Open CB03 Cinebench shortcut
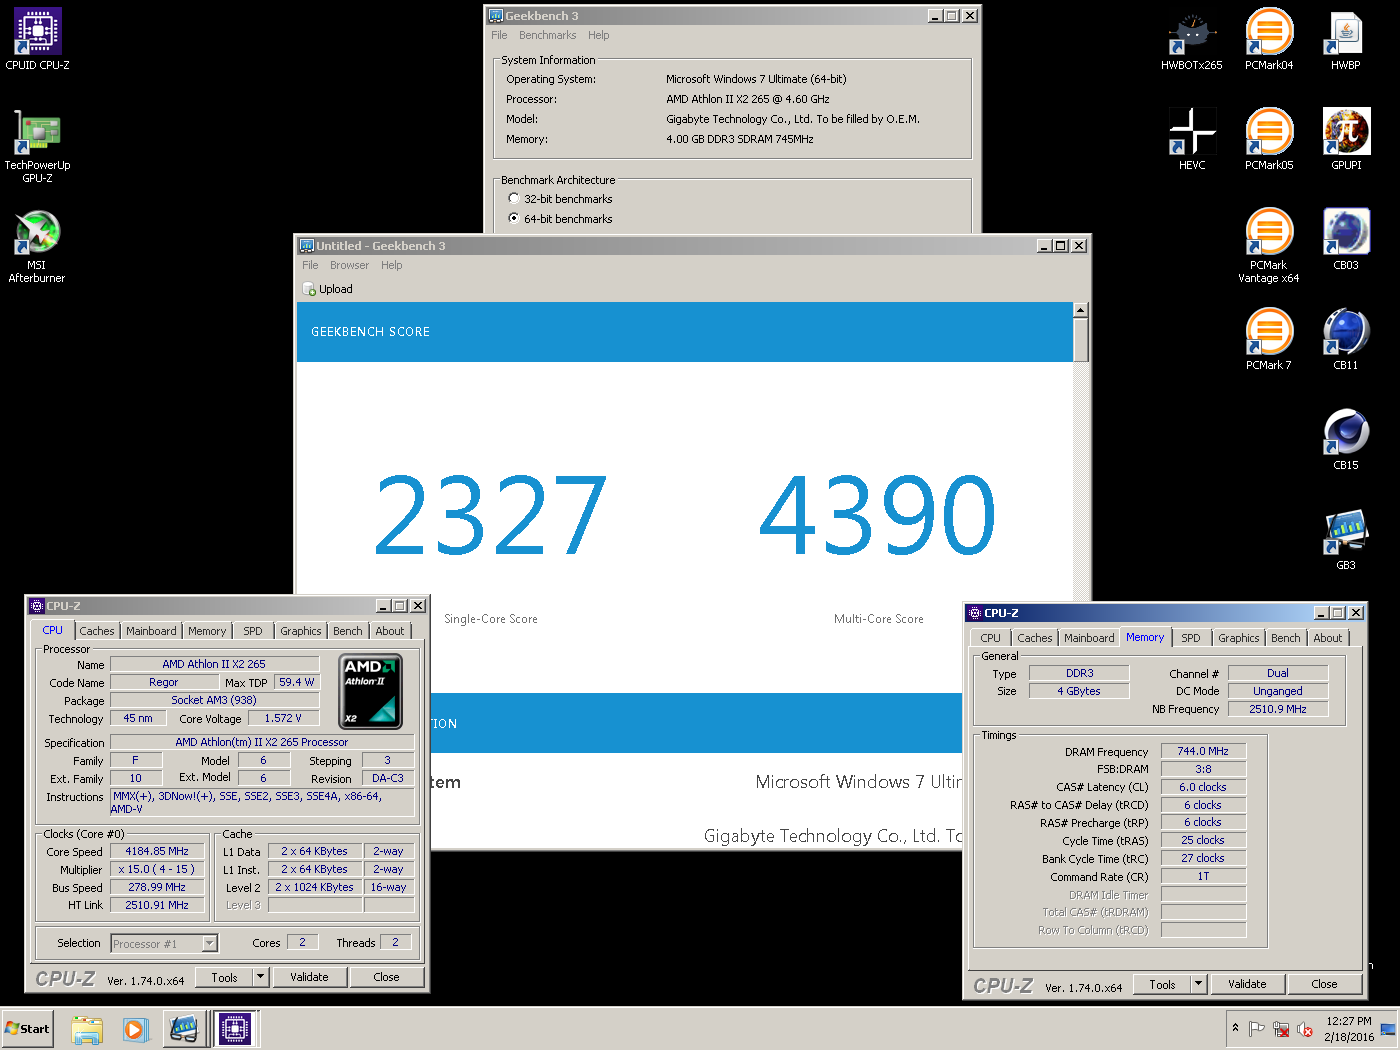This screenshot has height=1050, width=1400. click(x=1346, y=238)
